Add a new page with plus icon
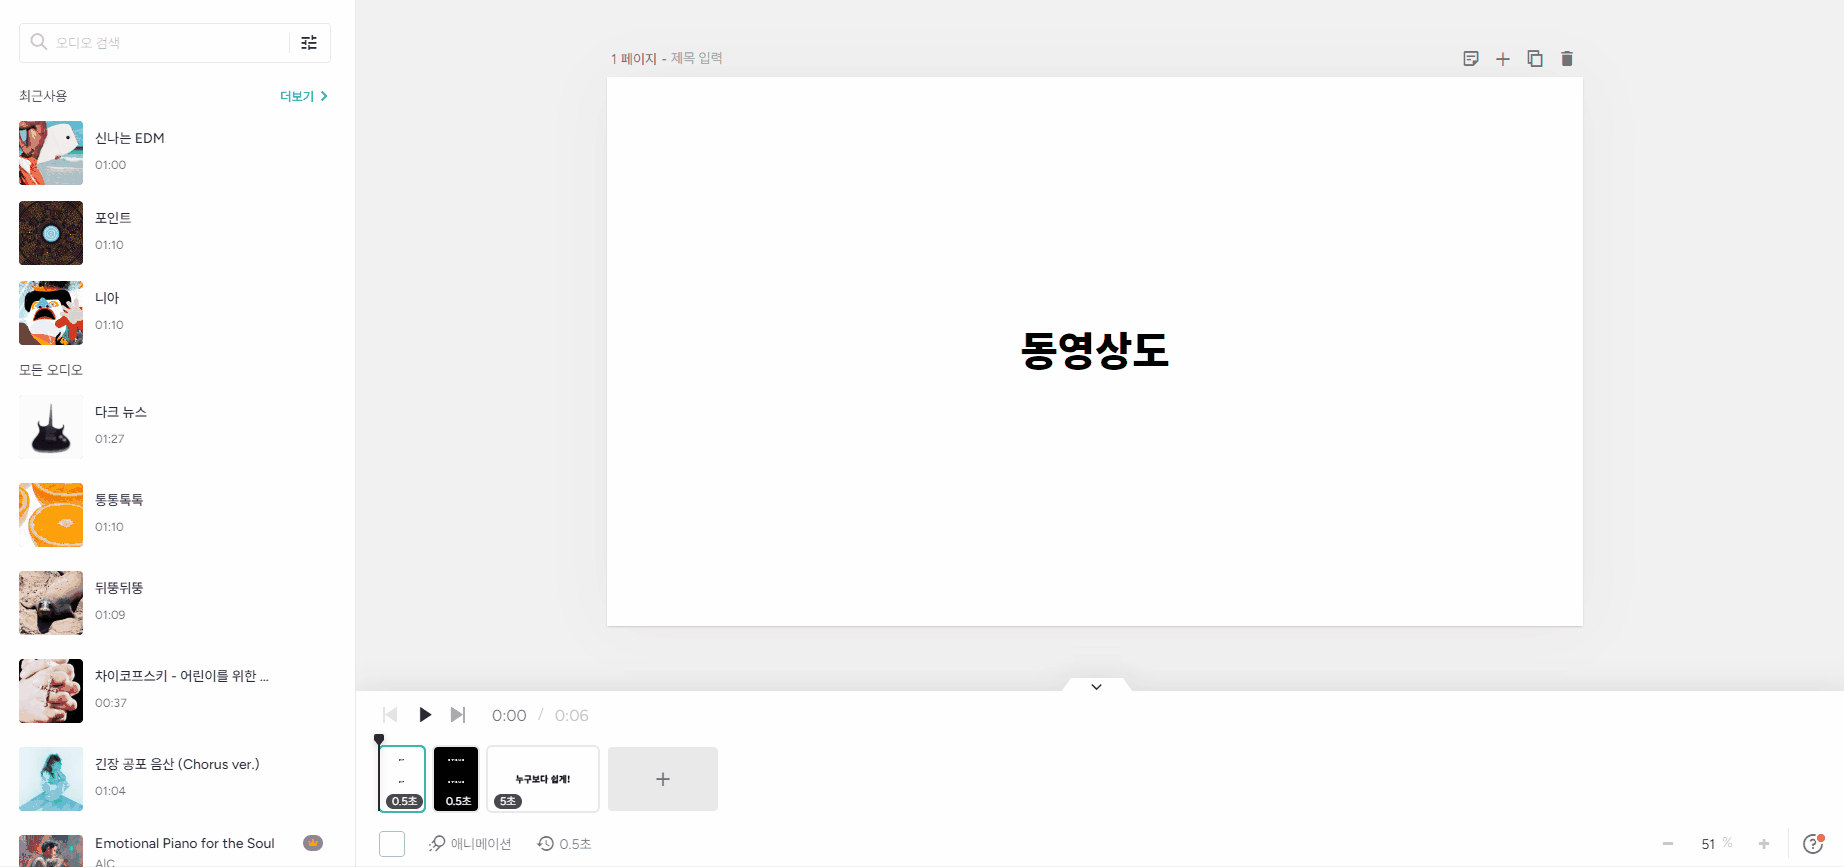This screenshot has width=1844, height=867. 1502,59
